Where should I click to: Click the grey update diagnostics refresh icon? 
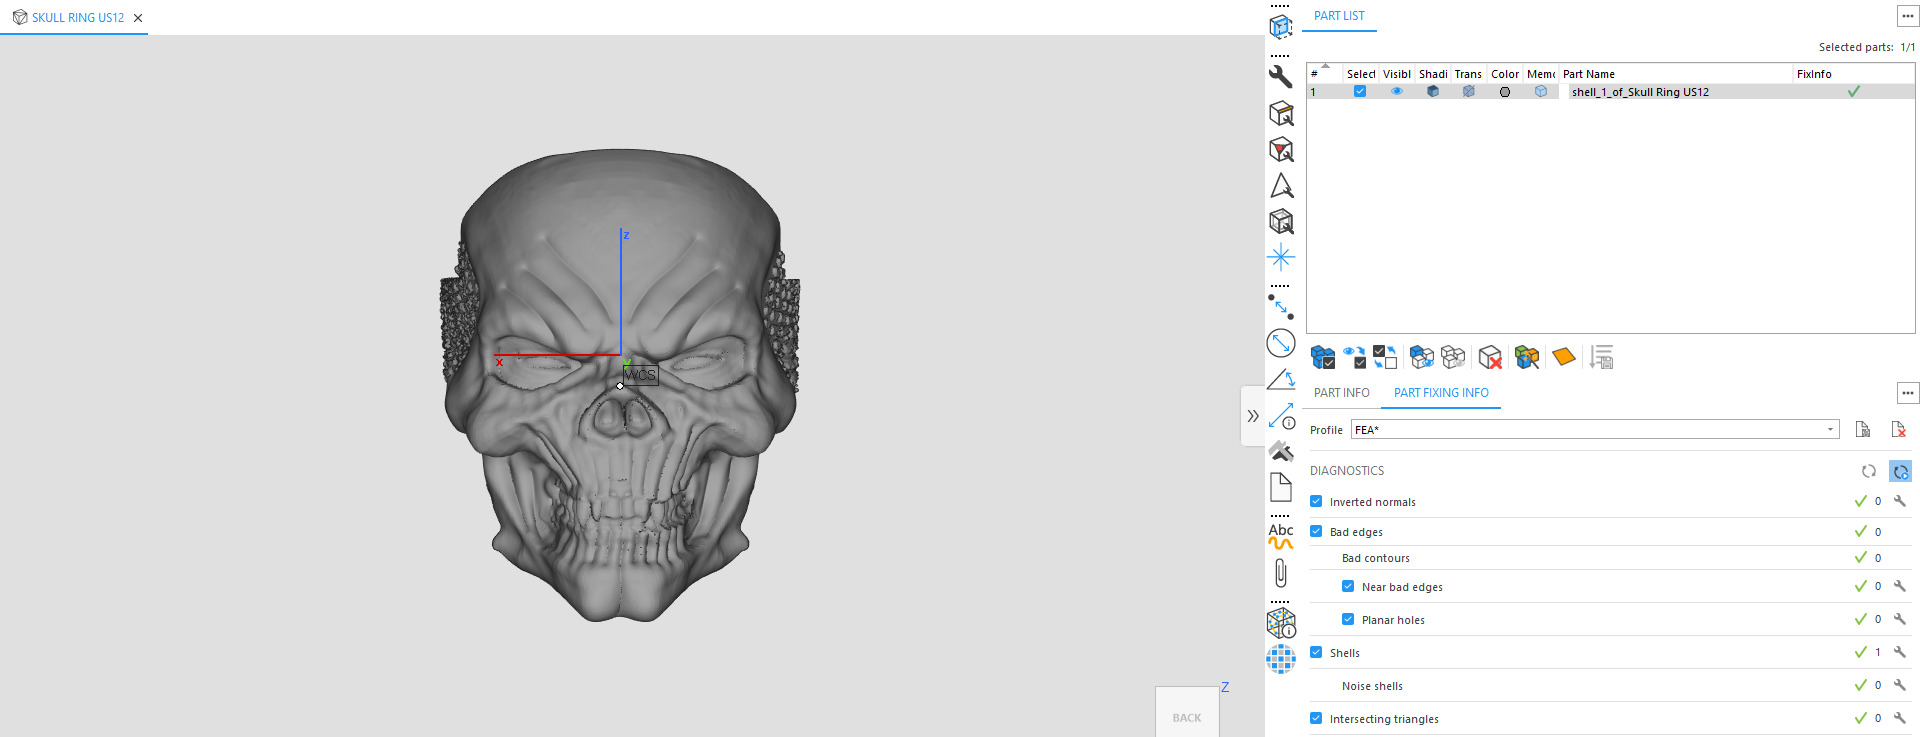1868,471
